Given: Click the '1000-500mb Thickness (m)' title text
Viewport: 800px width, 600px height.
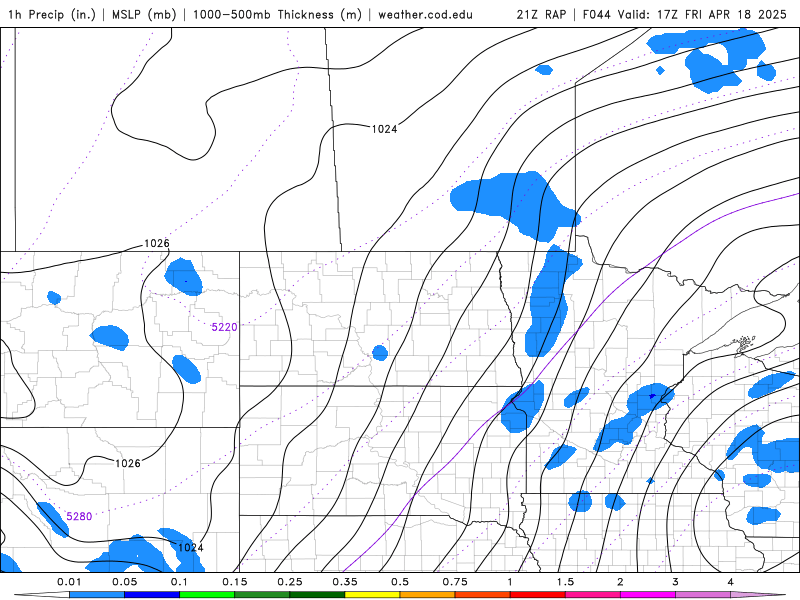Looking at the screenshot, I should tap(277, 14).
